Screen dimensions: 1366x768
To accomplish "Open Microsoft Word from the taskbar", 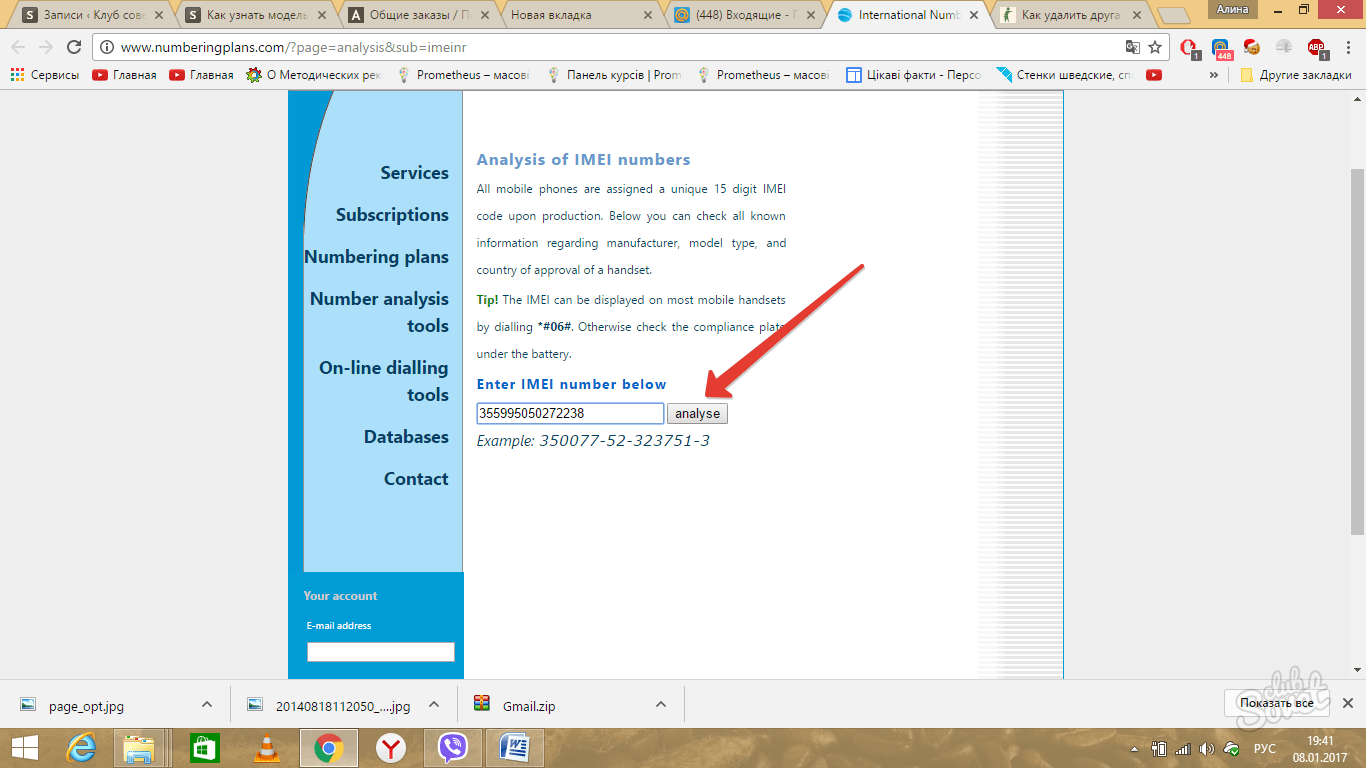I will point(515,747).
